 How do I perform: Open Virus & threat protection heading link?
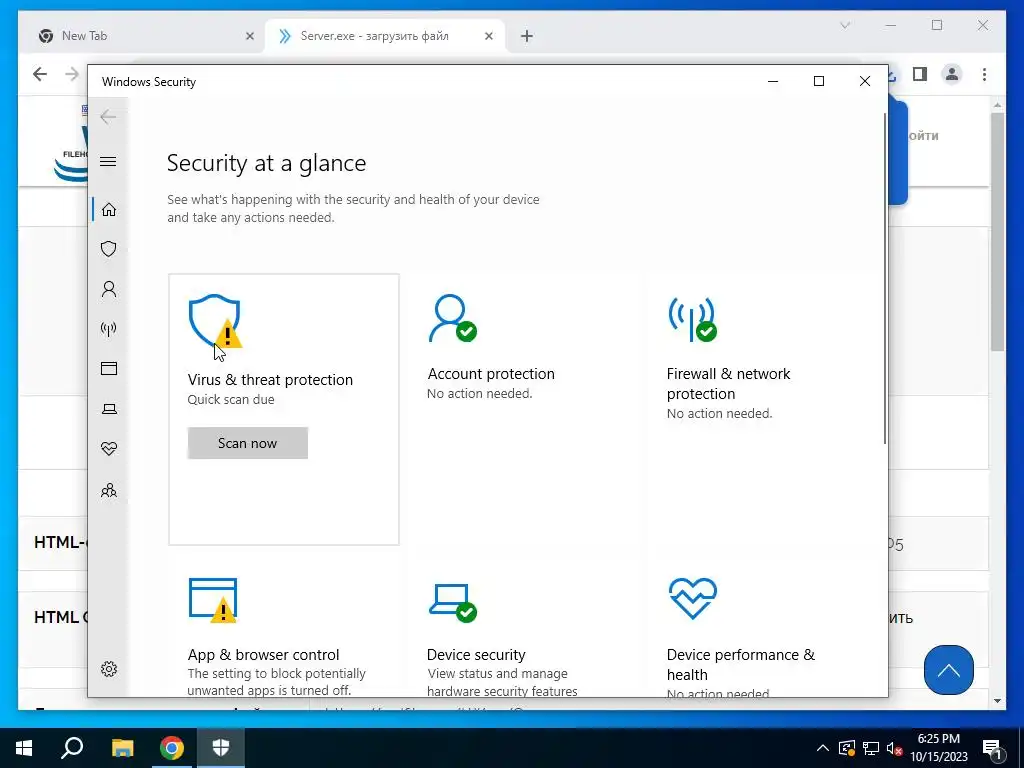(270, 379)
